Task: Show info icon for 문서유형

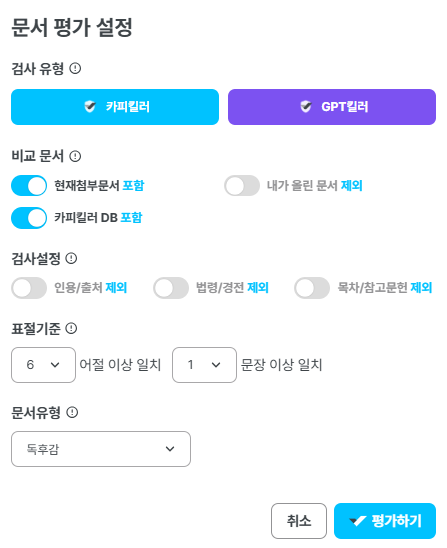Action: [72, 412]
